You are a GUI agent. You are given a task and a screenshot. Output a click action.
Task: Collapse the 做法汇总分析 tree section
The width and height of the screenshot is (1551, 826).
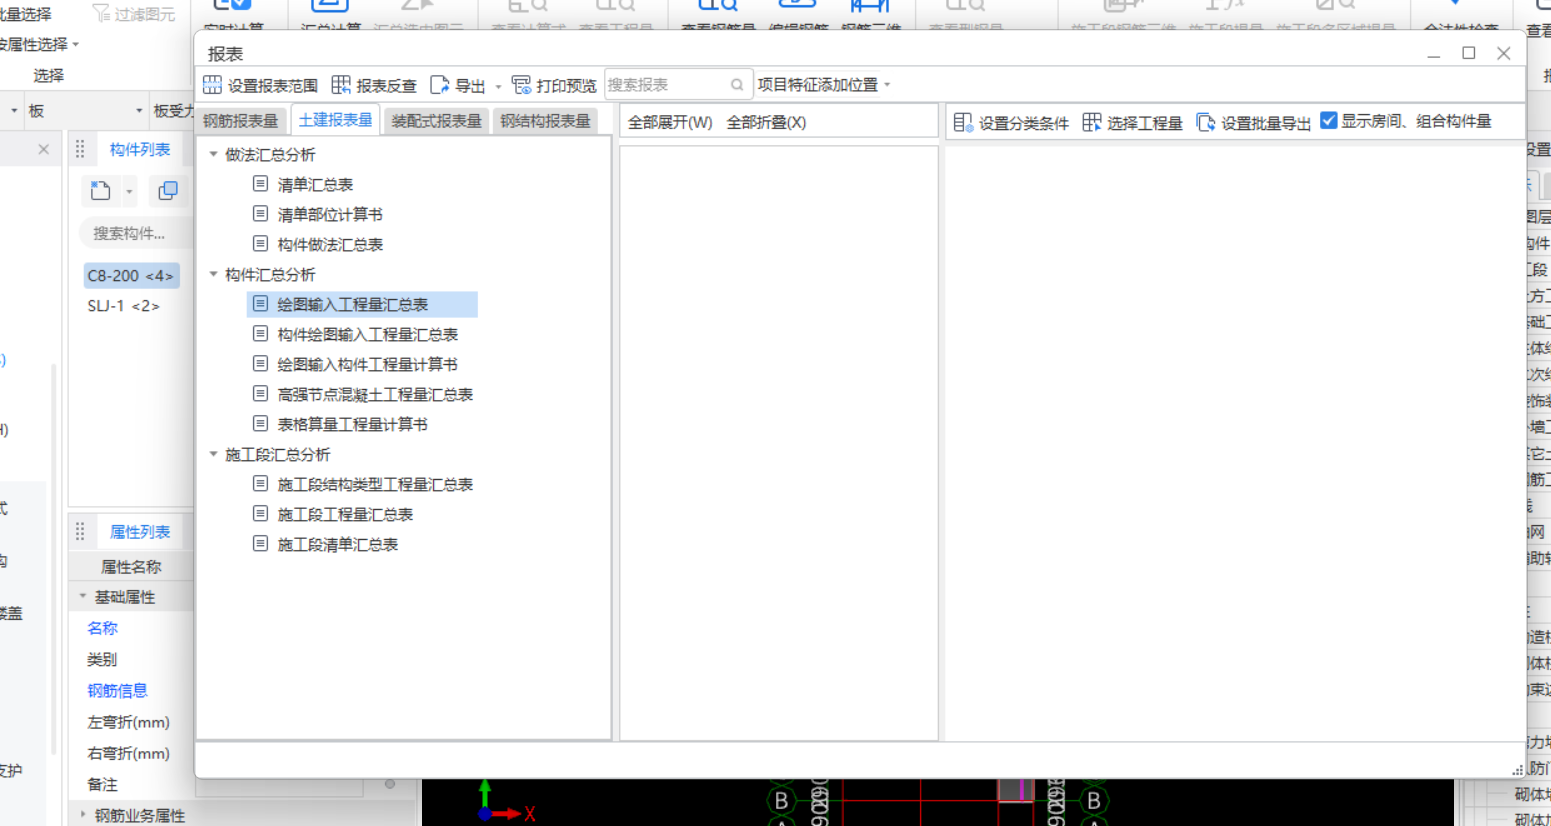click(x=212, y=155)
